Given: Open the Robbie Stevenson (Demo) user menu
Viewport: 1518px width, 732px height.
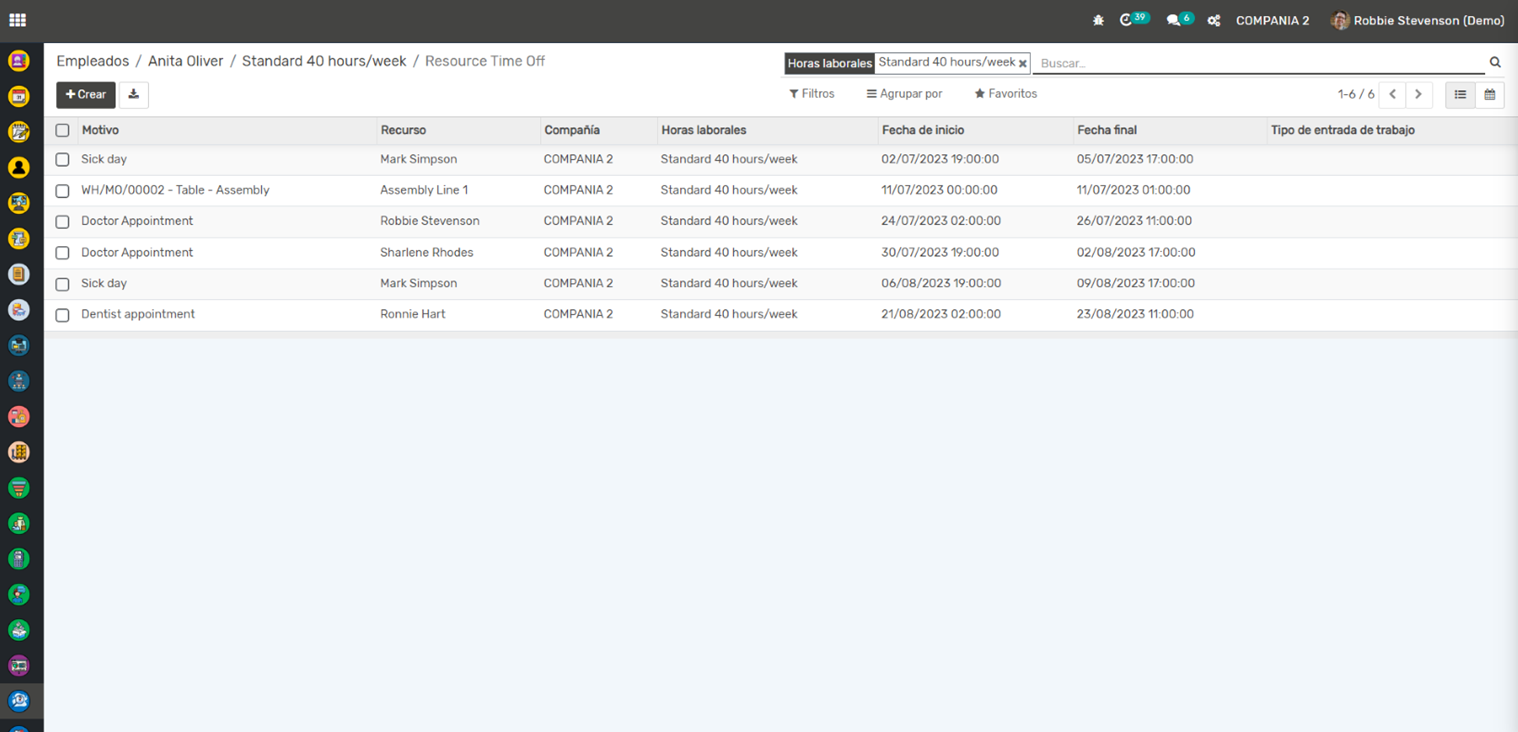Looking at the screenshot, I should click(x=1417, y=20).
